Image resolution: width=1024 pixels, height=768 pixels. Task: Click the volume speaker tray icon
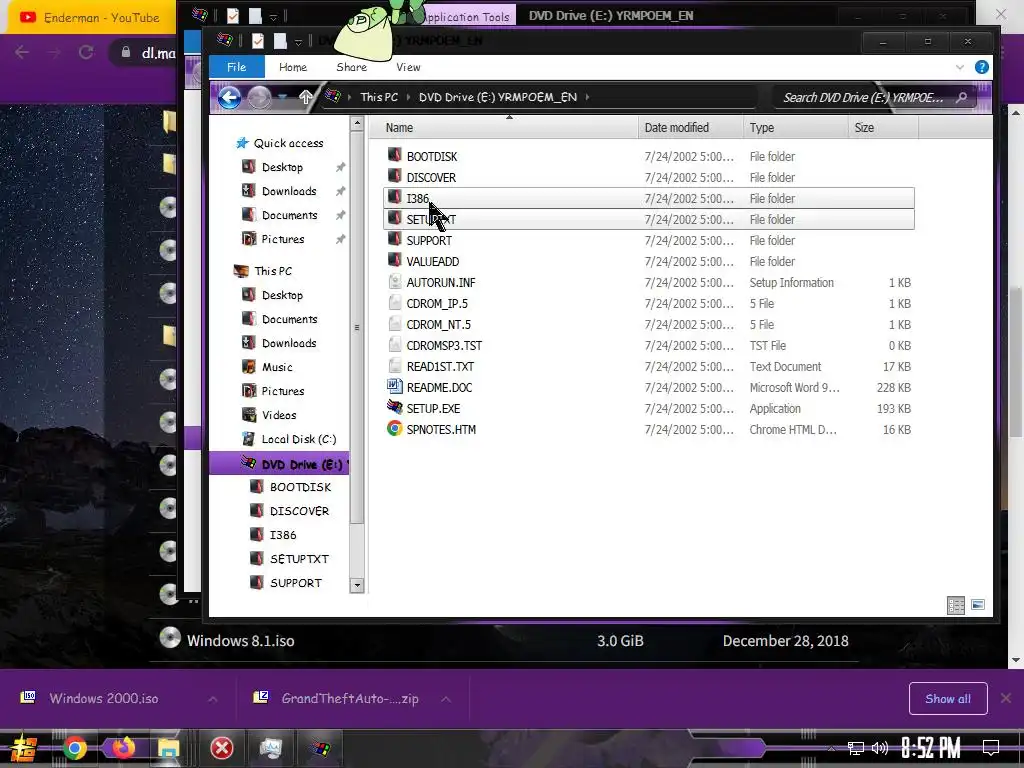(x=880, y=748)
